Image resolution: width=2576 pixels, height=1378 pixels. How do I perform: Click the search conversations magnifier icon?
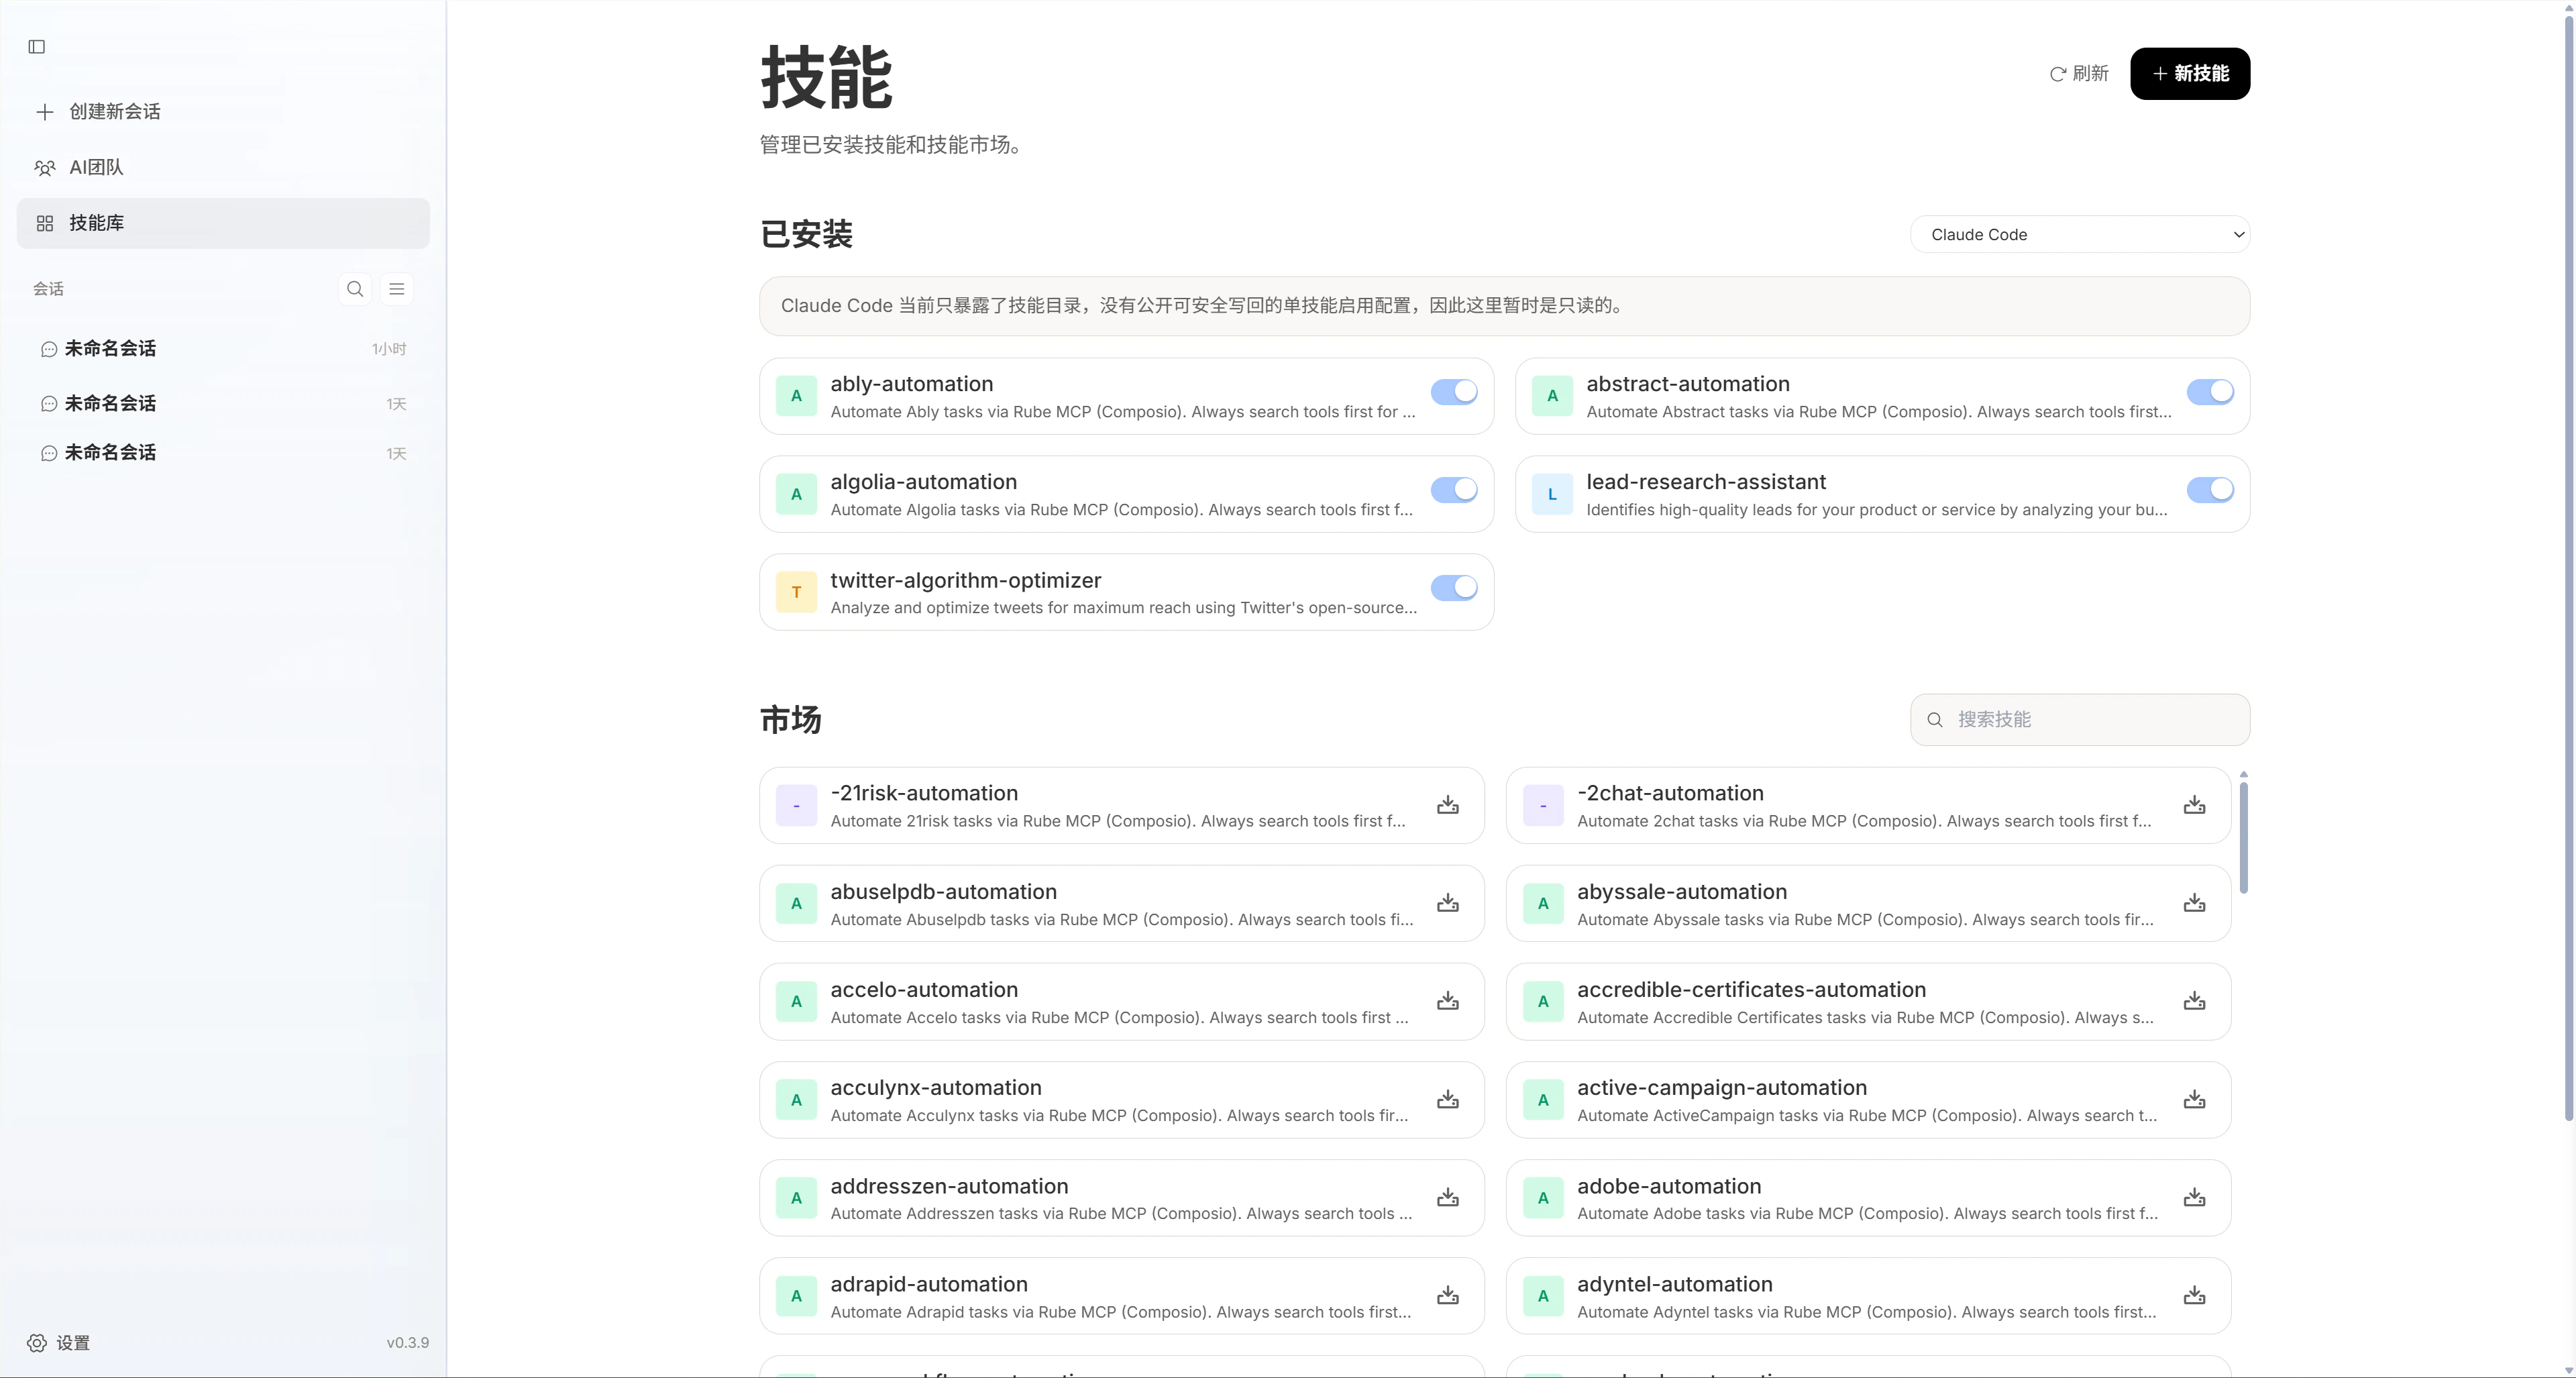(x=355, y=289)
